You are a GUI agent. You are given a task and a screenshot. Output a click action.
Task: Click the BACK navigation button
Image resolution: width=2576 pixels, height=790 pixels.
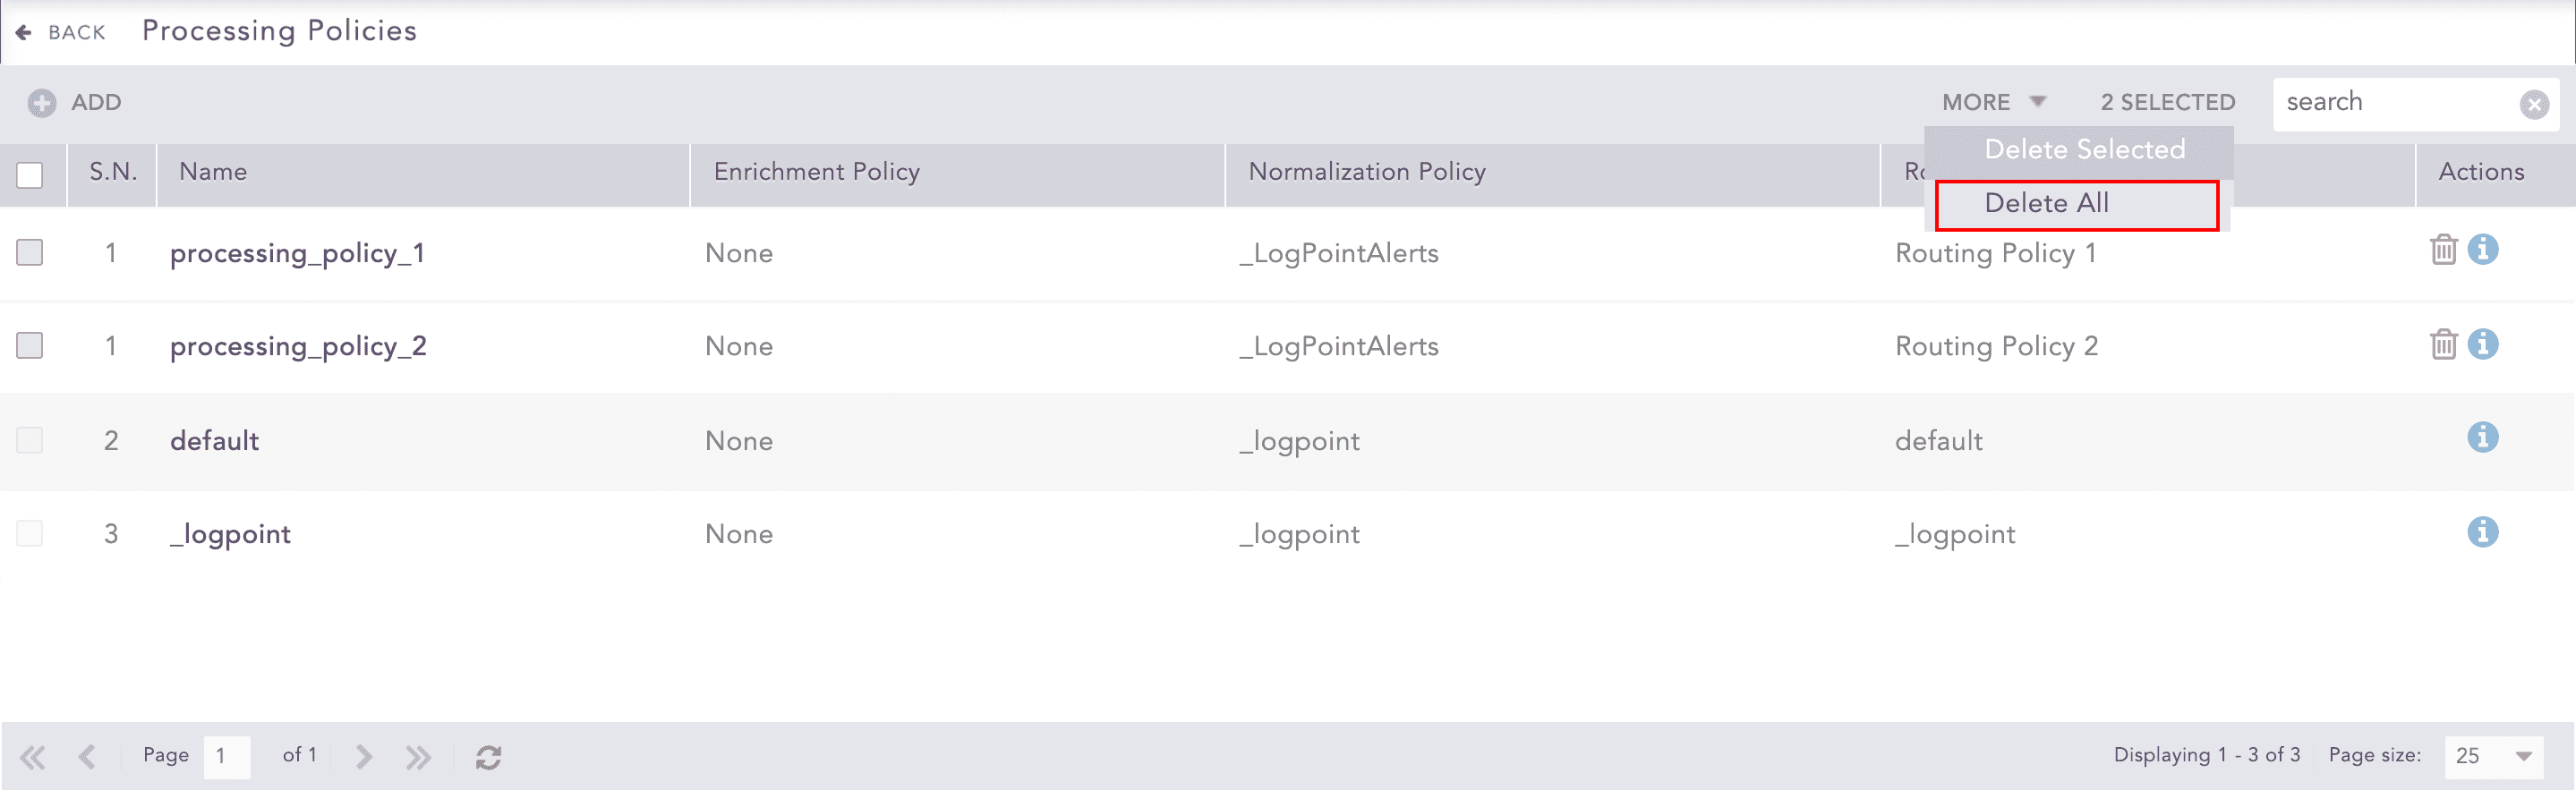click(62, 31)
